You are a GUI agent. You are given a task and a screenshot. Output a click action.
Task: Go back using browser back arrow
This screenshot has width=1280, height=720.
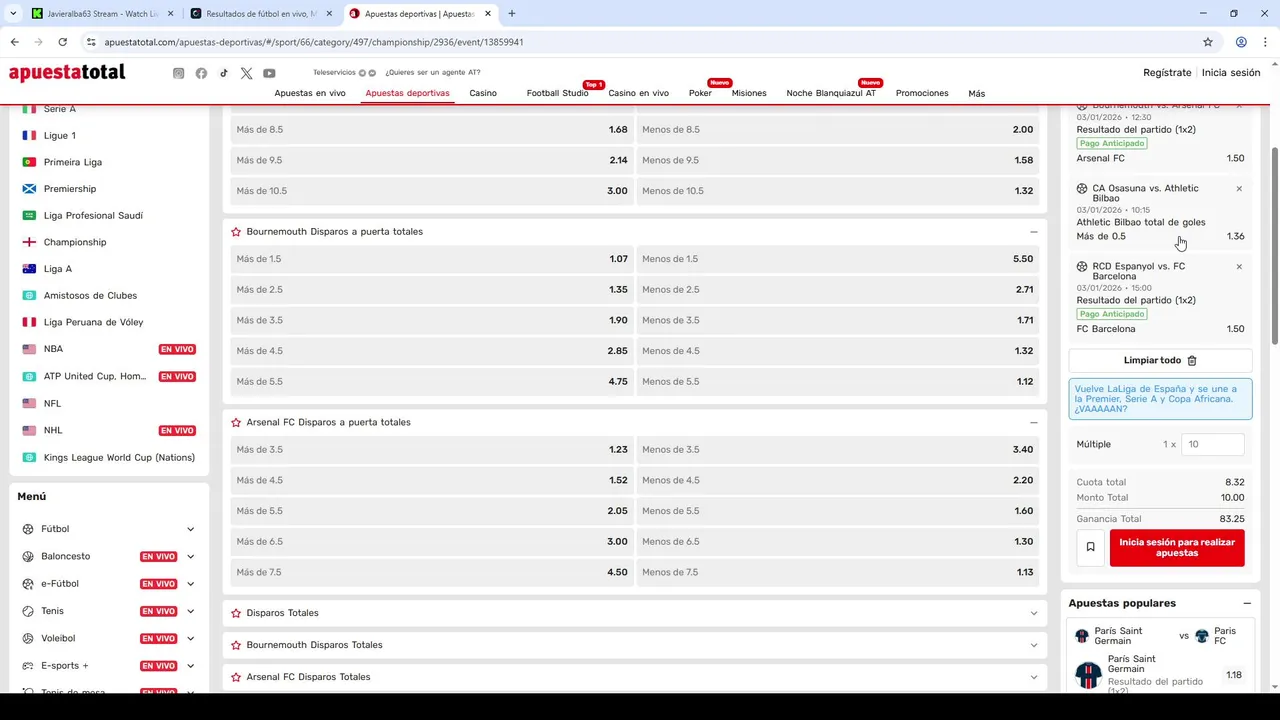14,42
